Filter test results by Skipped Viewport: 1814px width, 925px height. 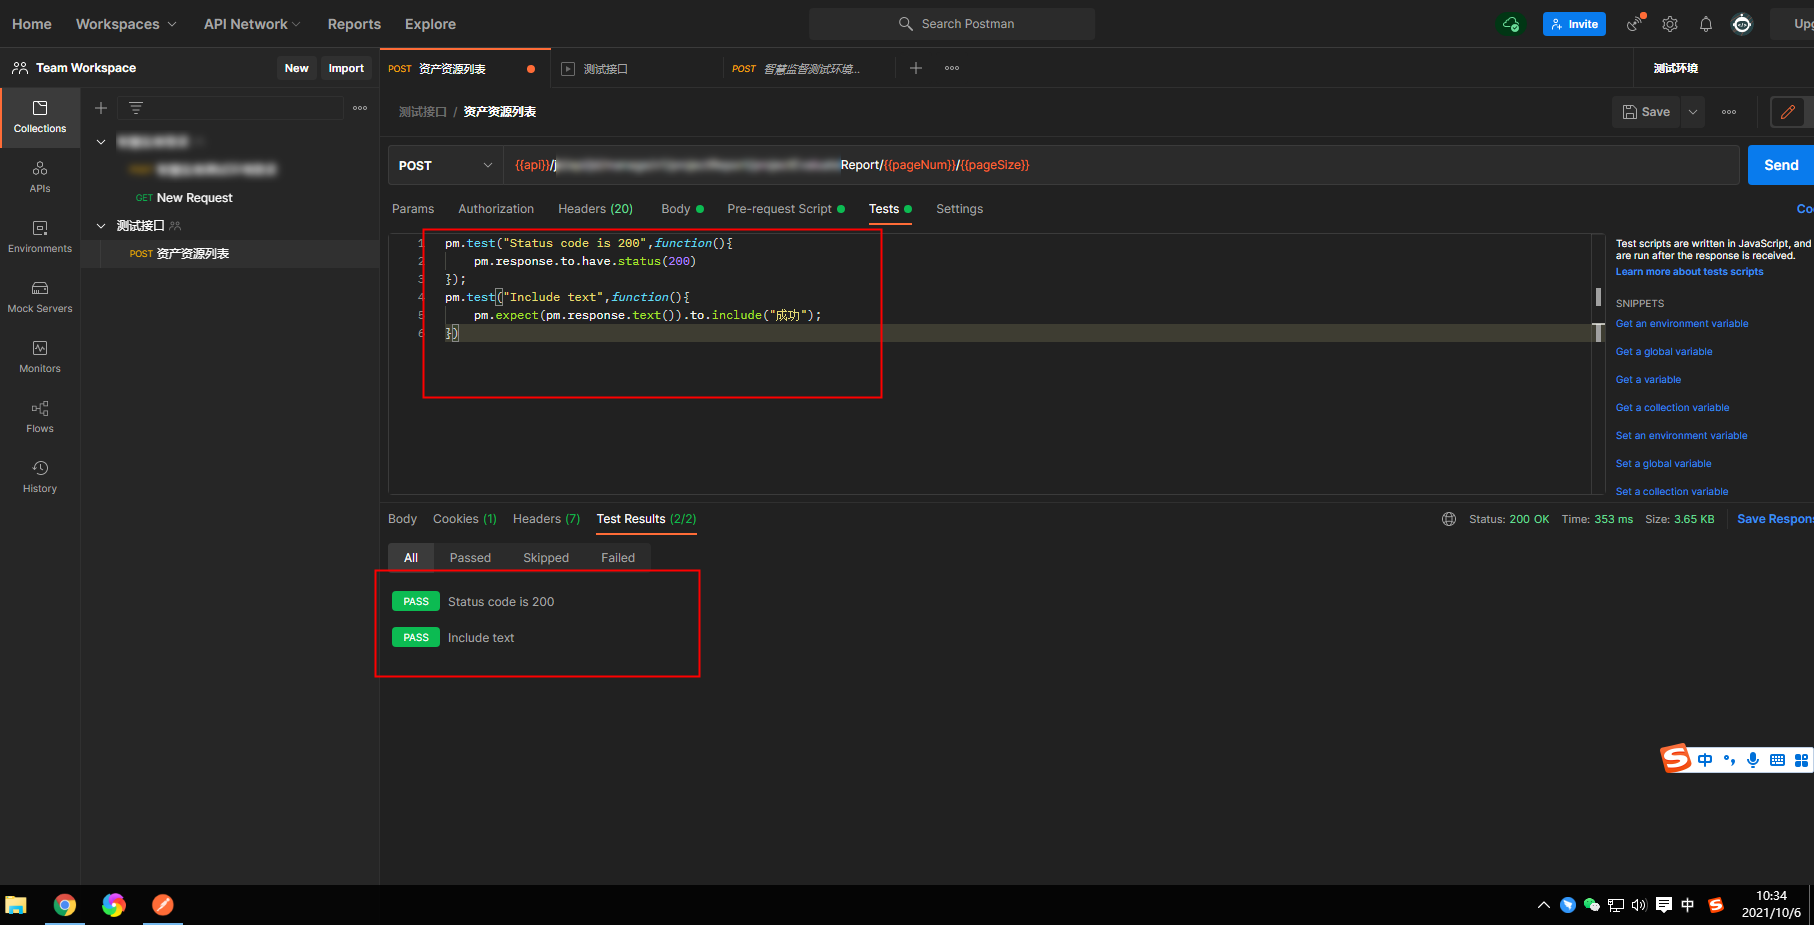[546, 558]
